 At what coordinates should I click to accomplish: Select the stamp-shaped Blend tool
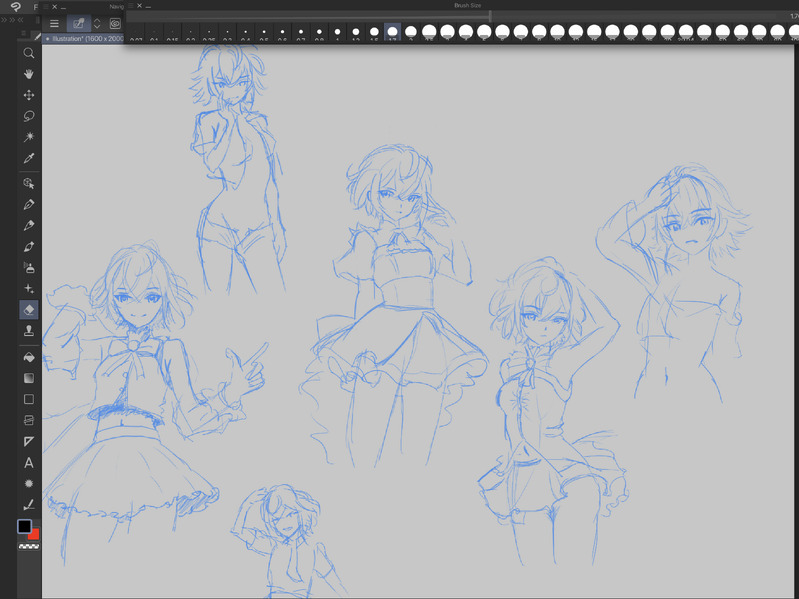pyautogui.click(x=29, y=331)
